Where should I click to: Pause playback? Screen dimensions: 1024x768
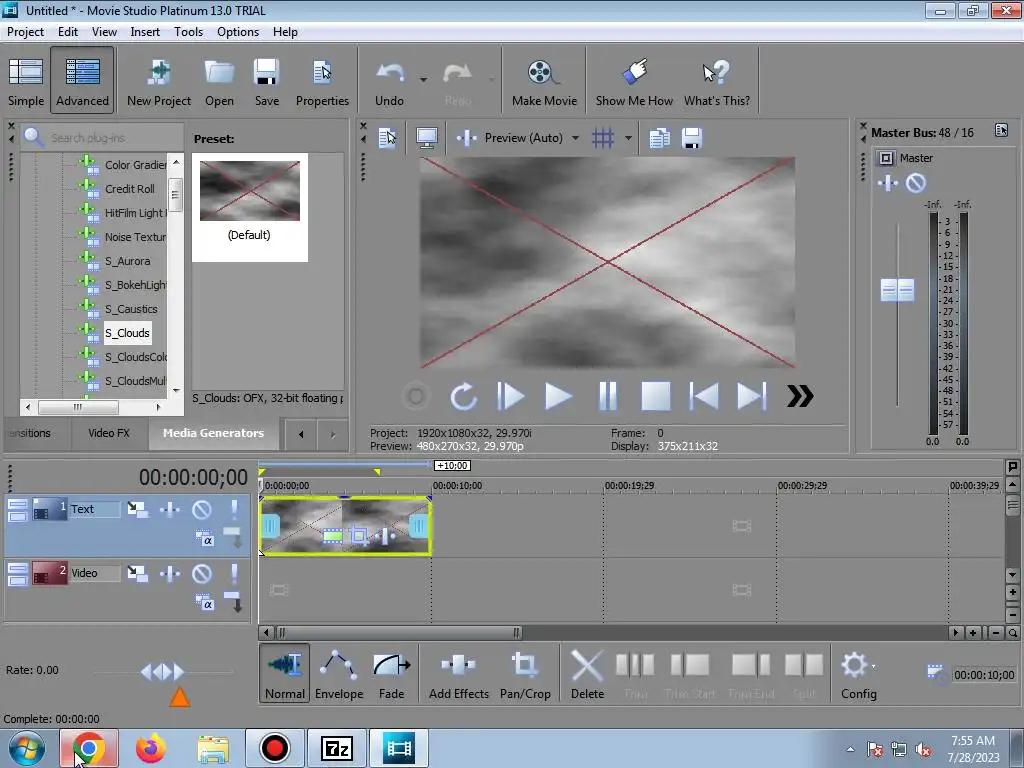[x=607, y=396]
